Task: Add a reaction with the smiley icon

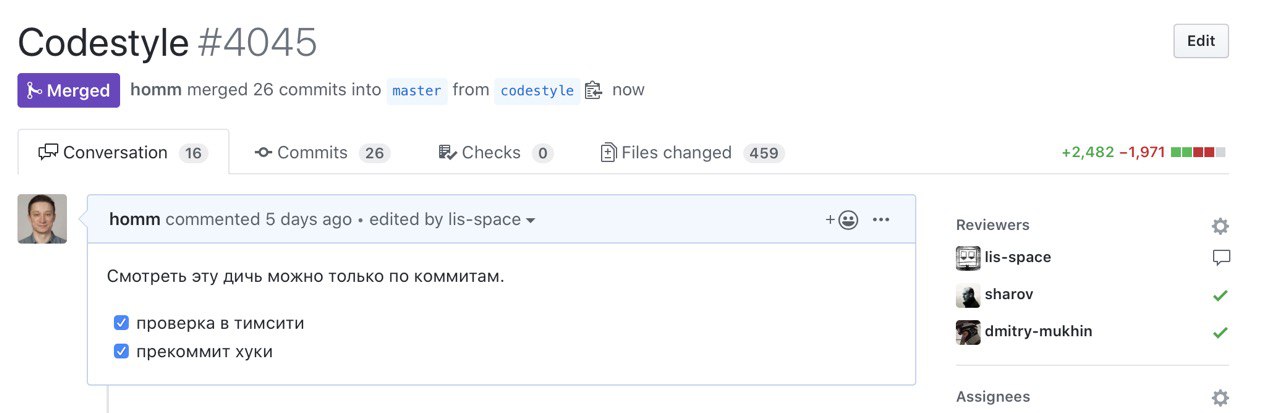Action: 842,220
